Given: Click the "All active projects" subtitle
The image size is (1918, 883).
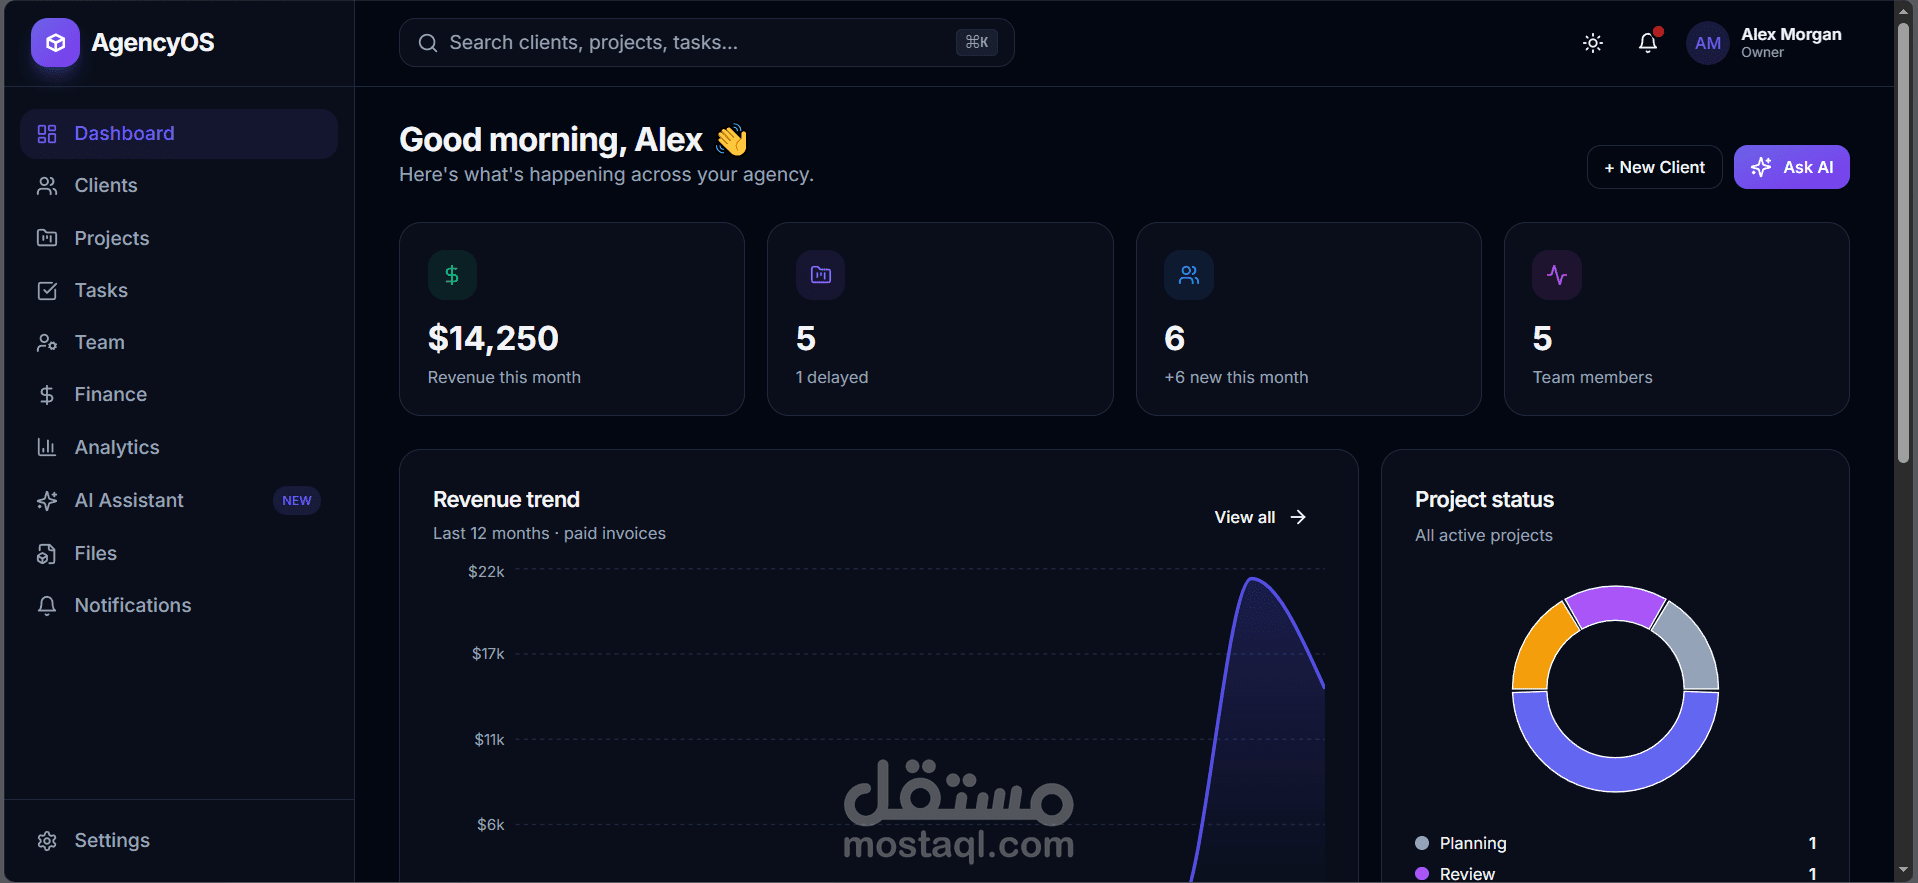Looking at the screenshot, I should coord(1484,535).
